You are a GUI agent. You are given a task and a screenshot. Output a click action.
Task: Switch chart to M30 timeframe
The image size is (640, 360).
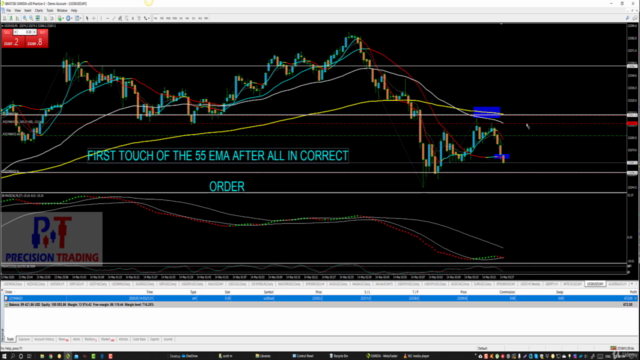pos(175,18)
